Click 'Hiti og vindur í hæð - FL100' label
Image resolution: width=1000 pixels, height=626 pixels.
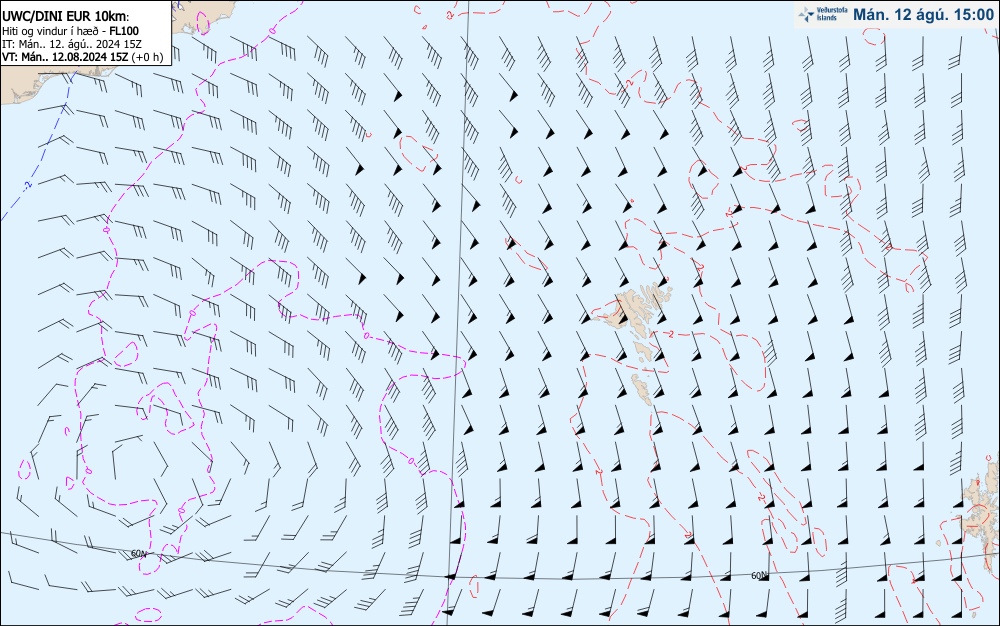70,31
